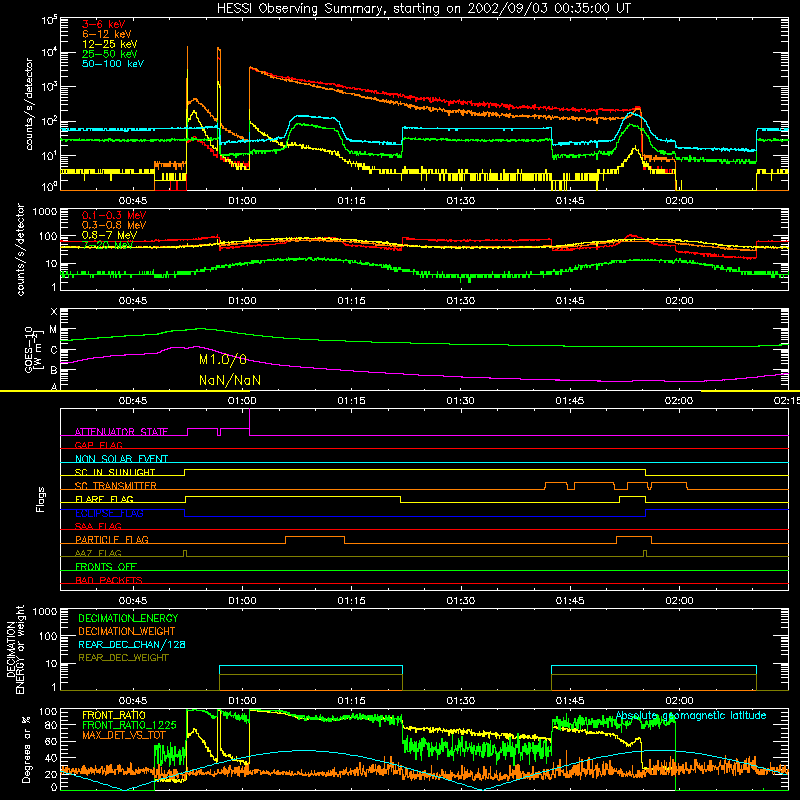
Task: Select the SC_TRANSMITTER flag label
Action: pyautogui.click(x=115, y=486)
